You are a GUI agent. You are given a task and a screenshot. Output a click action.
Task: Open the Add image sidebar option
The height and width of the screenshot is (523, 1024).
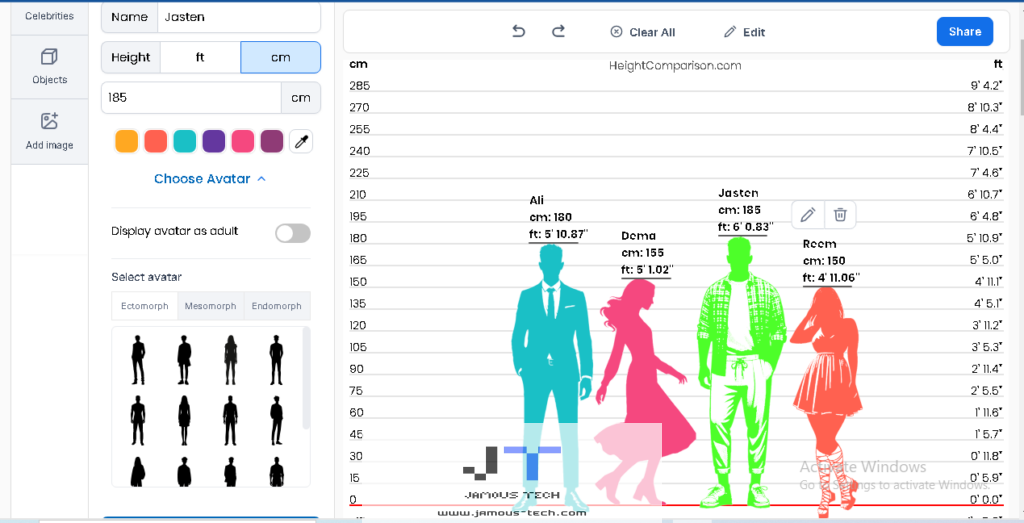tap(50, 131)
